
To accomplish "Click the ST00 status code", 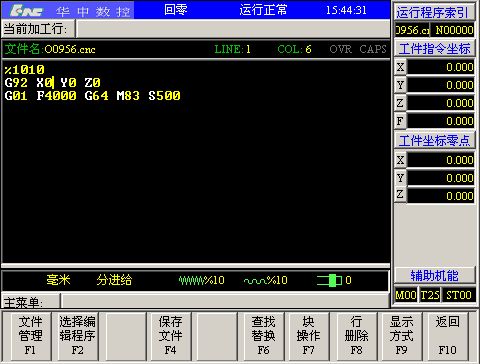I will pos(459,295).
